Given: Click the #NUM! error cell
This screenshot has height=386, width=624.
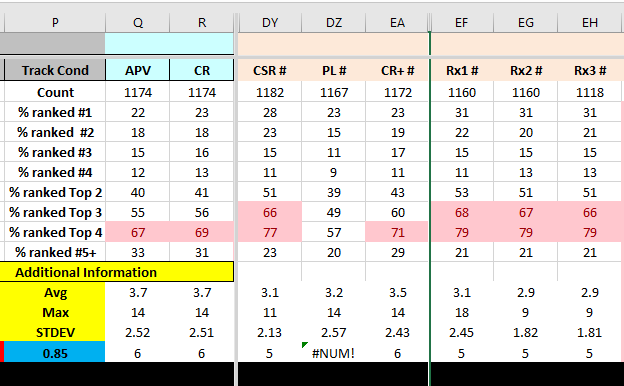Looking at the screenshot, I should 334,353.
